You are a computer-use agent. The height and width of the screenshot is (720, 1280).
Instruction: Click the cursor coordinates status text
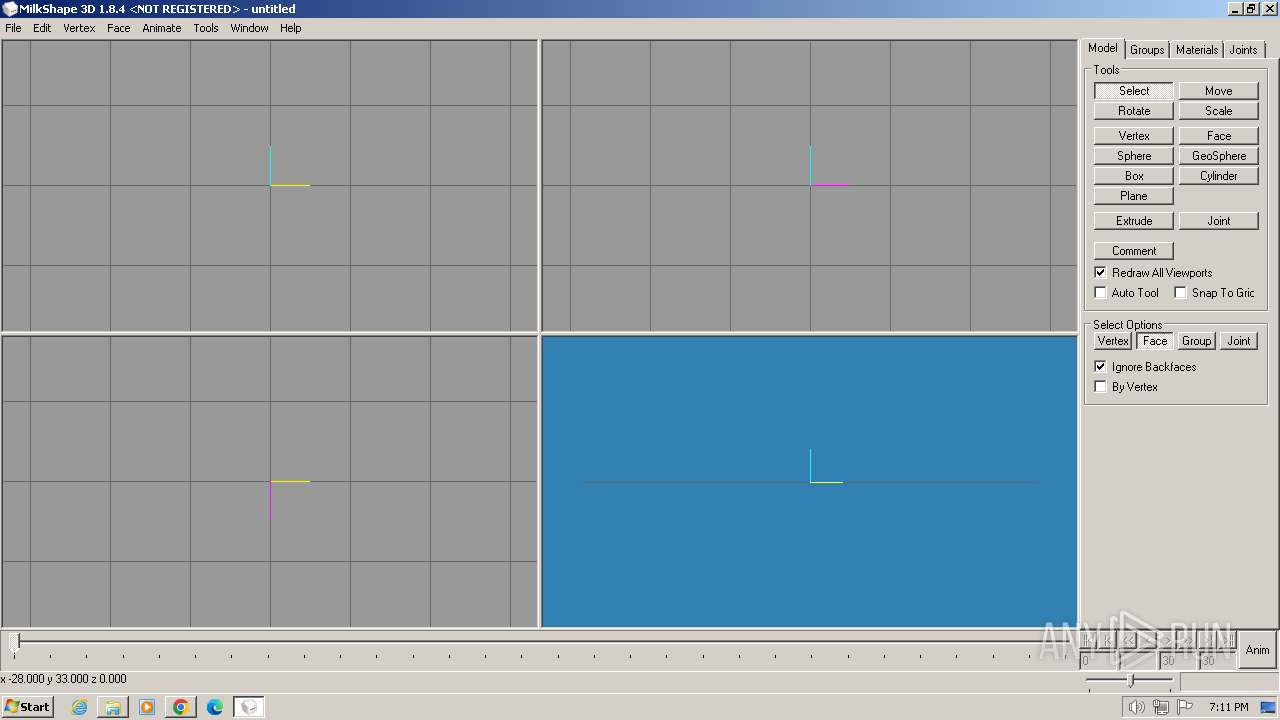click(x=64, y=679)
